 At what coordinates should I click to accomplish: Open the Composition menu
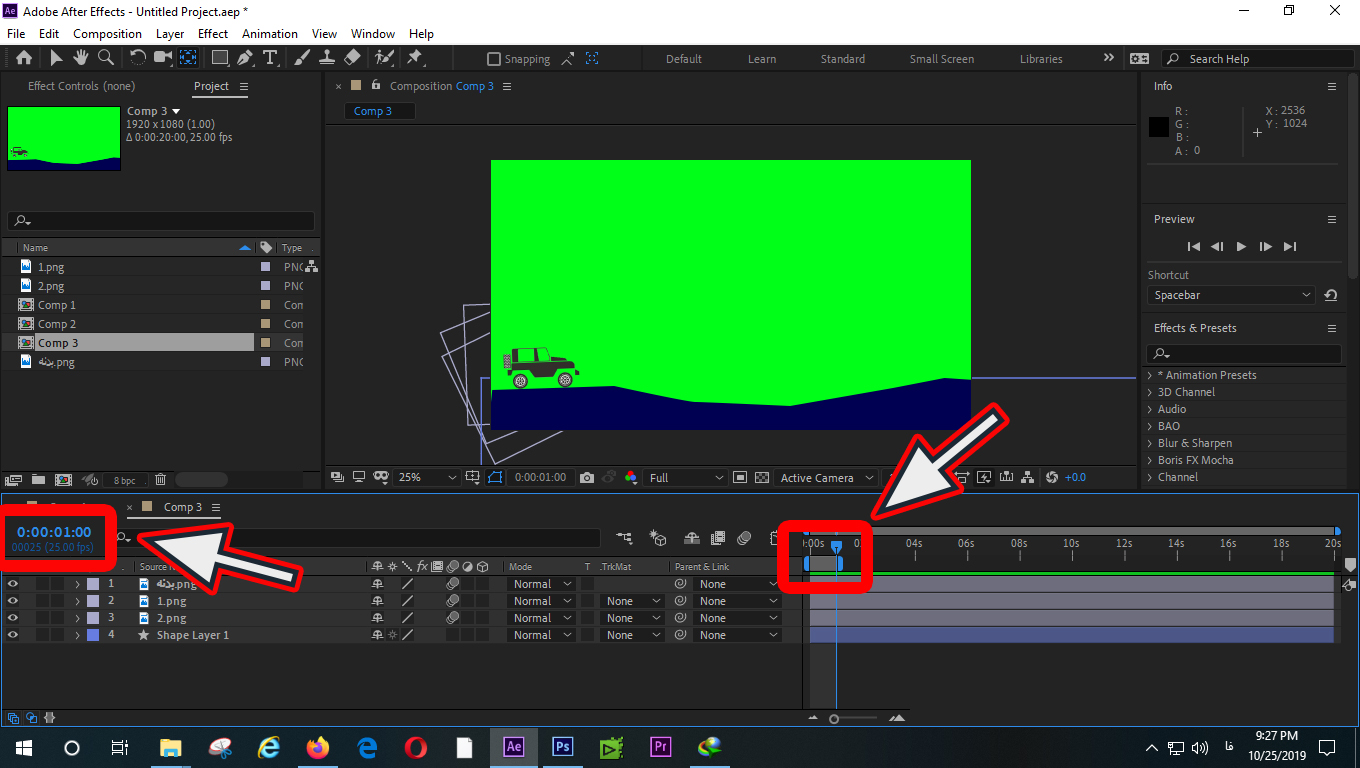[108, 33]
